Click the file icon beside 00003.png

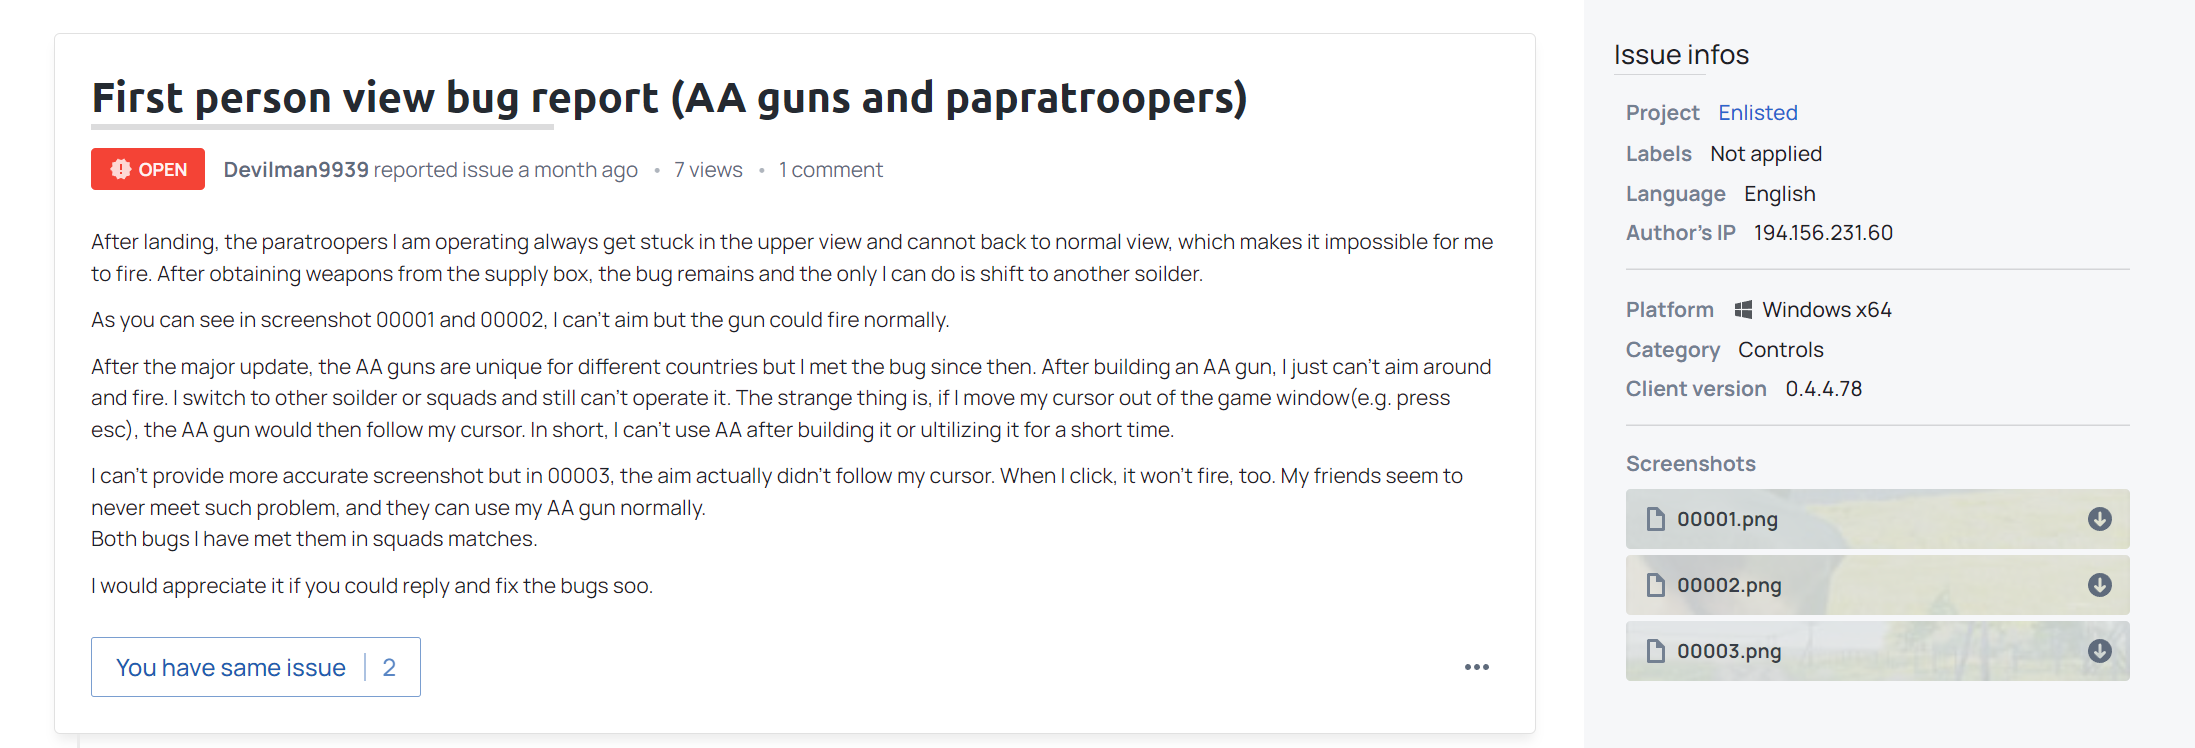[x=1656, y=651]
